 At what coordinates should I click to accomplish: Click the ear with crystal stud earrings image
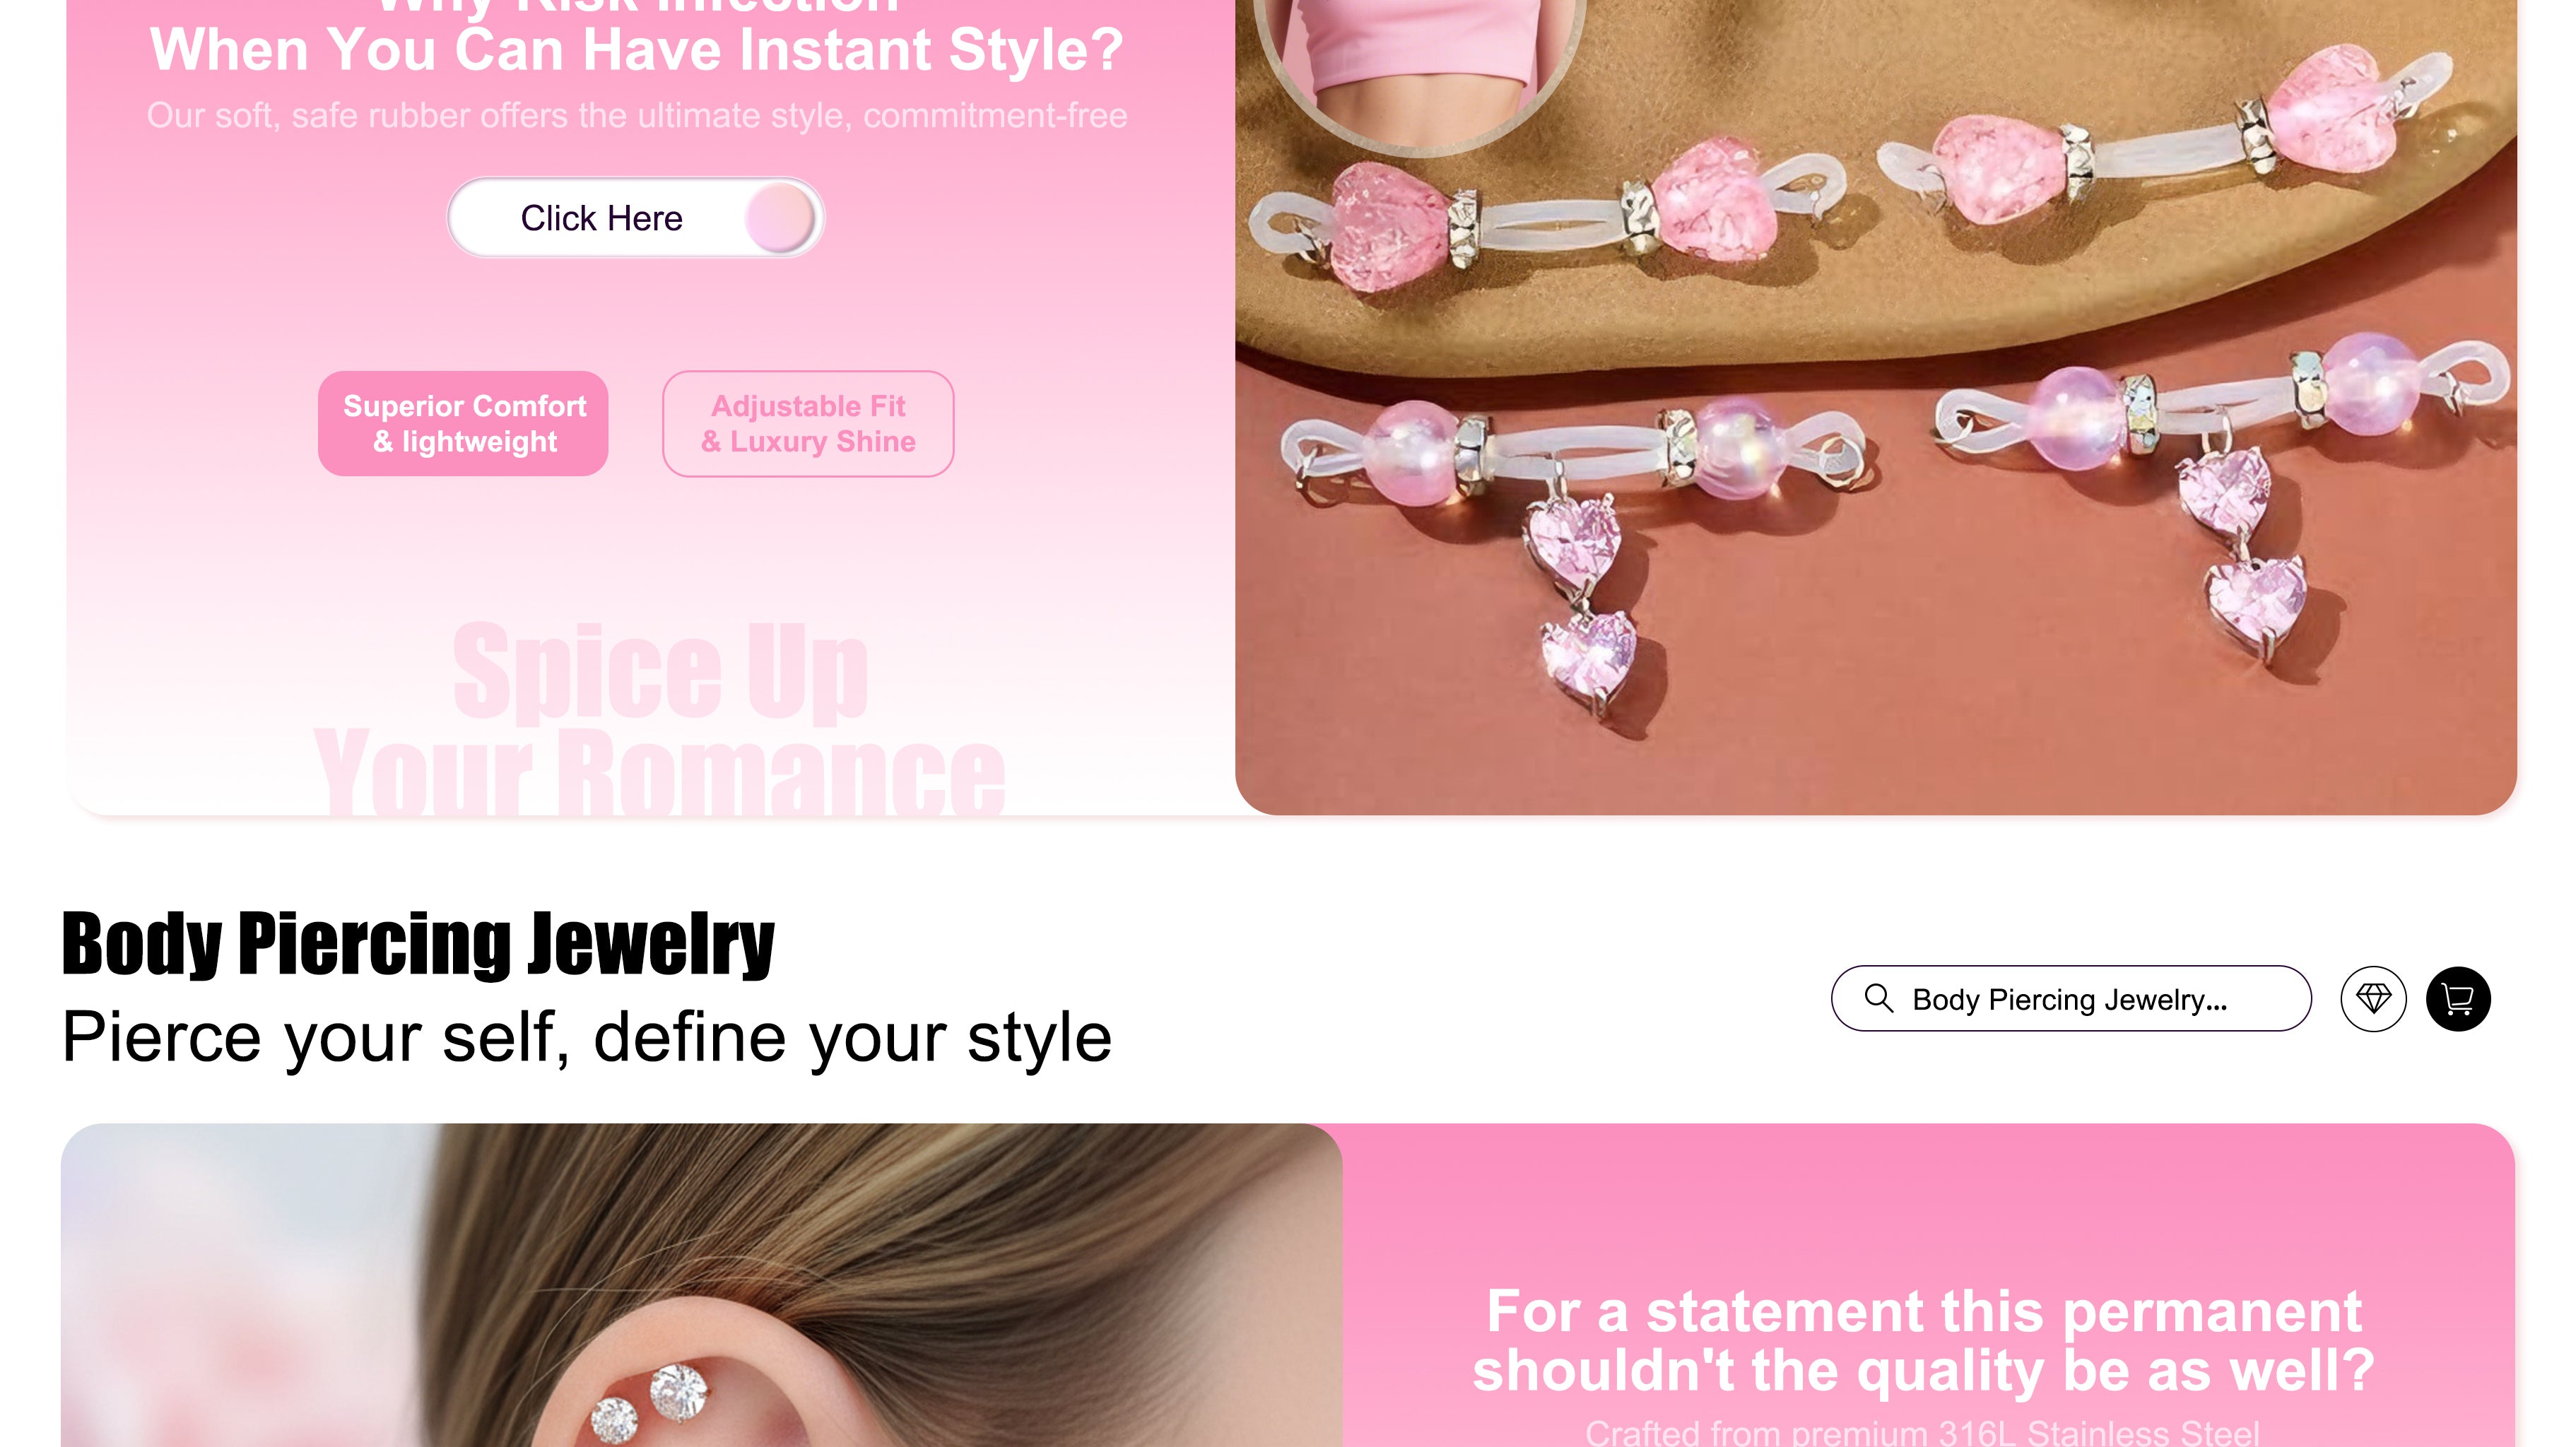click(701, 1285)
